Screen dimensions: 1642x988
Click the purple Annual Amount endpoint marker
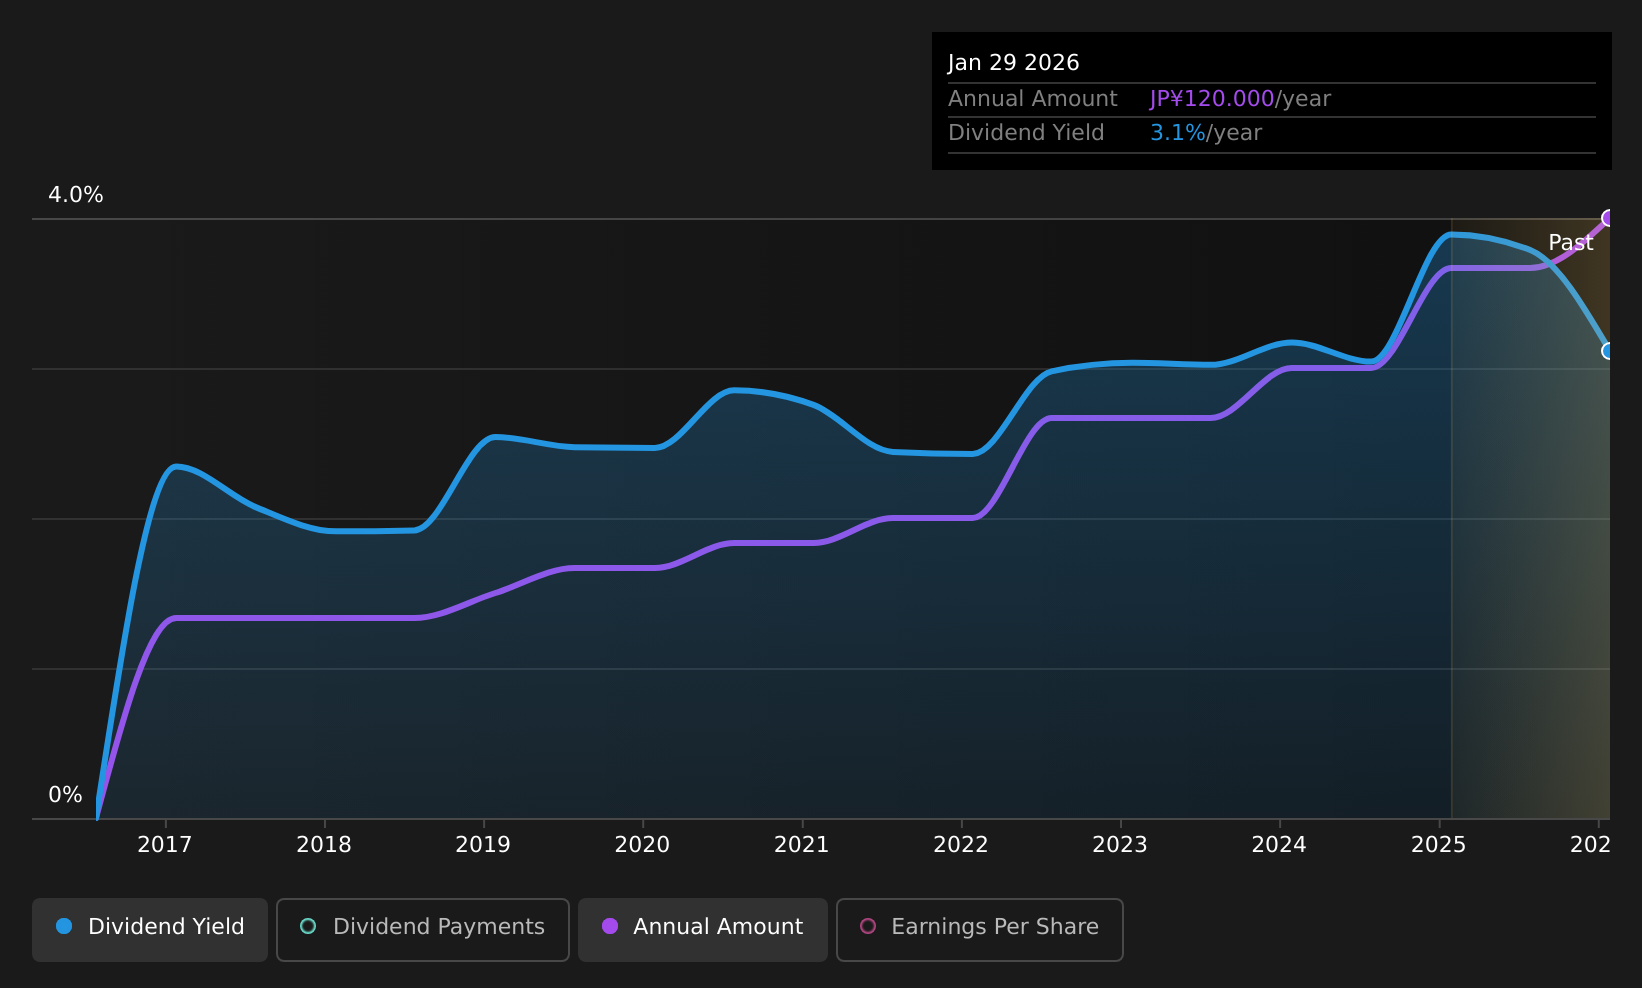(1608, 218)
